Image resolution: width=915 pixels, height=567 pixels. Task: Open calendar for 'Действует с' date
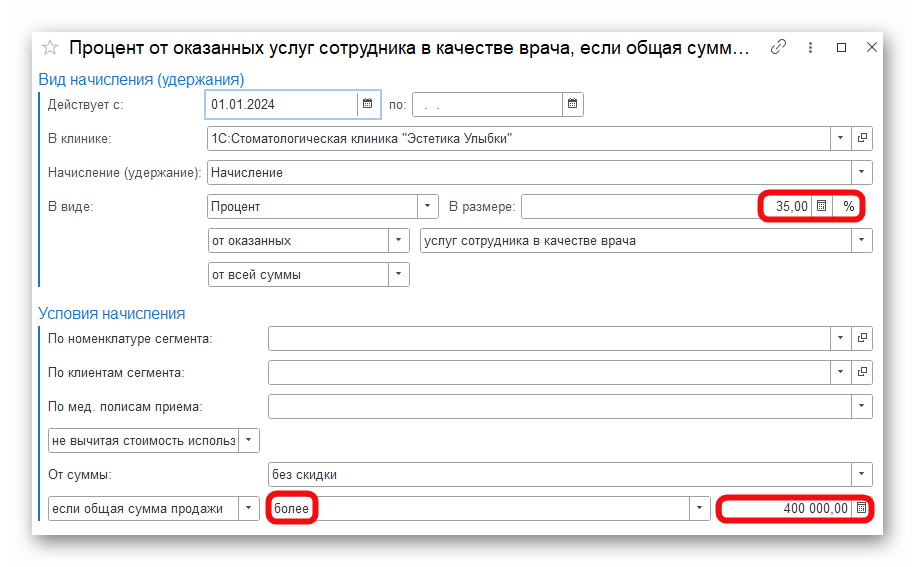[368, 104]
